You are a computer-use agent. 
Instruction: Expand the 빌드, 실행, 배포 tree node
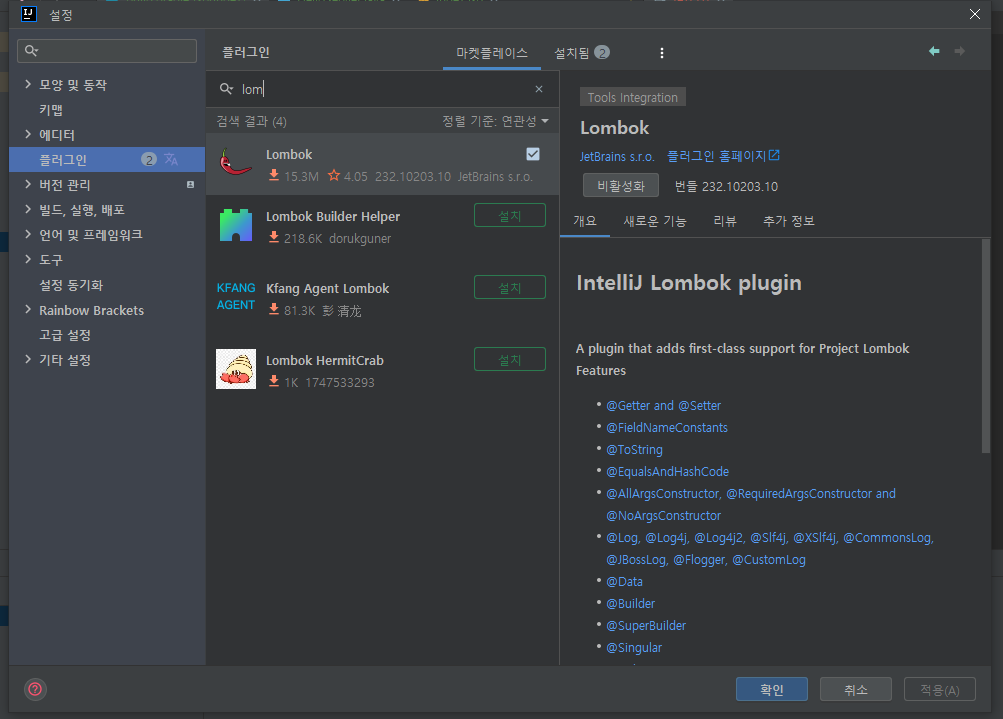(x=28, y=209)
